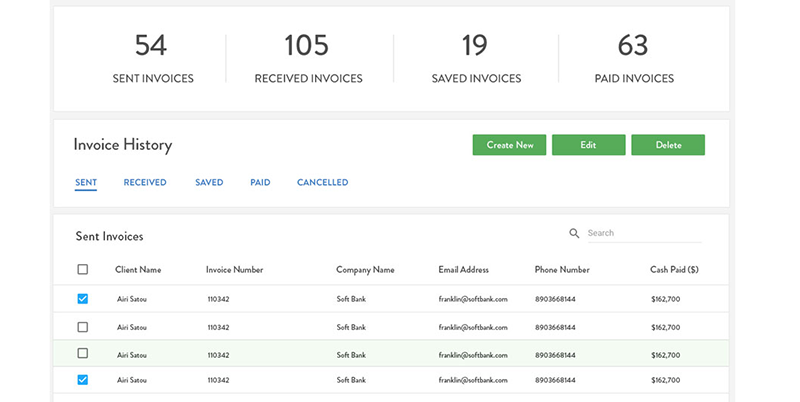Click the email address in the highlighted row
Viewport: 800px width, 402px height.
pos(473,354)
